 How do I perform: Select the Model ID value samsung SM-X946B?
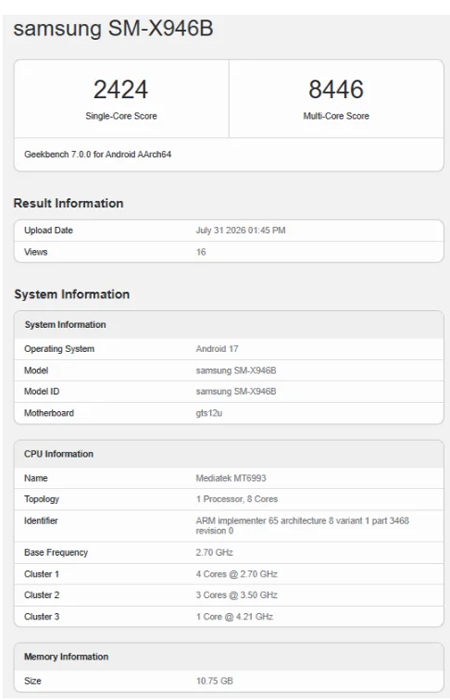[236, 392]
